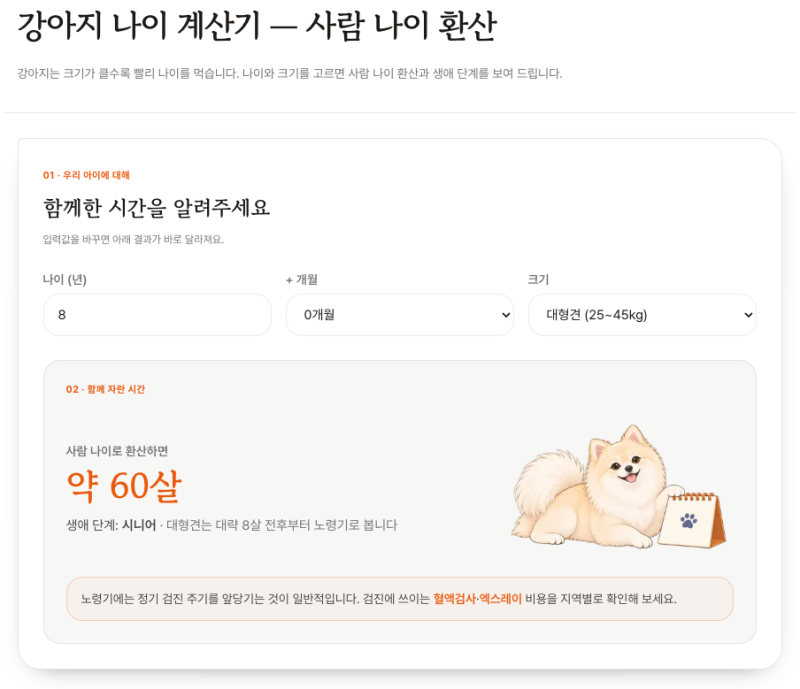Click the 노령기에는 정기 검진 notice text
The height and width of the screenshot is (689, 800).
(x=379, y=599)
